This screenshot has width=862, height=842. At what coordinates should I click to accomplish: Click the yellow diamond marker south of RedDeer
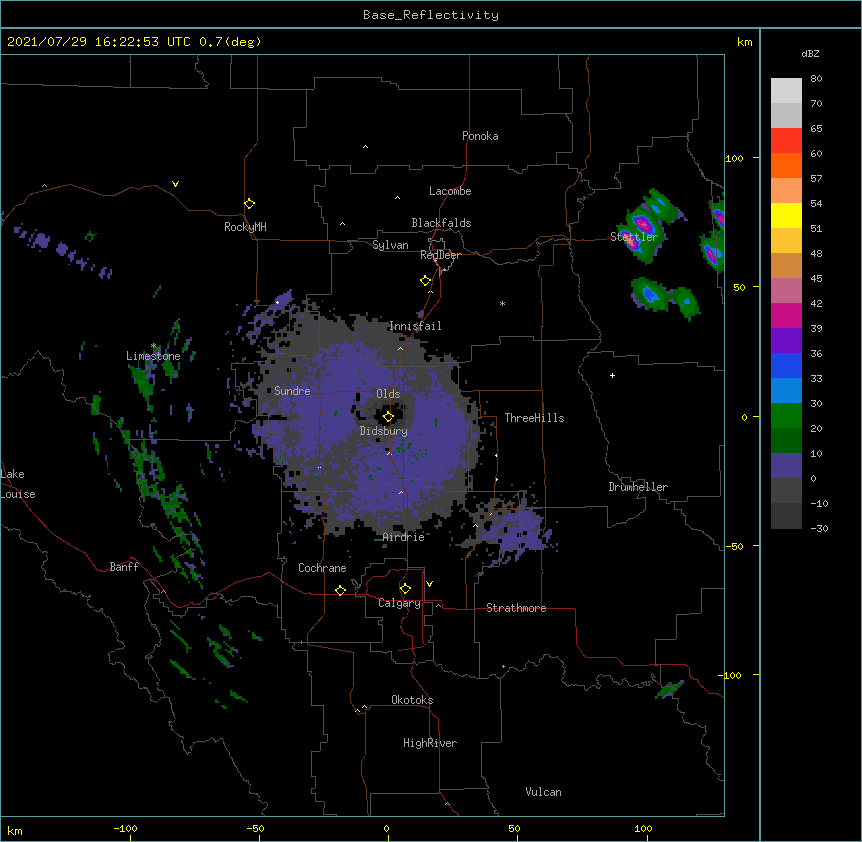pyautogui.click(x=425, y=281)
